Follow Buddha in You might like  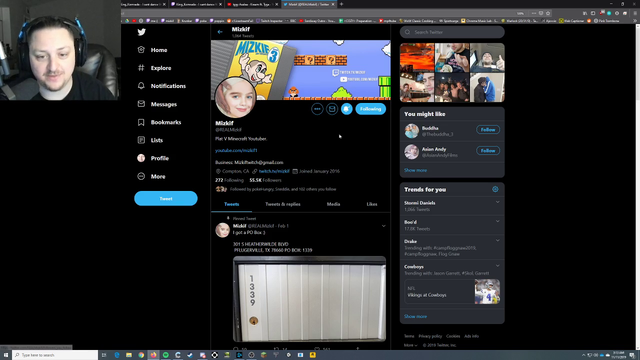pos(488,129)
